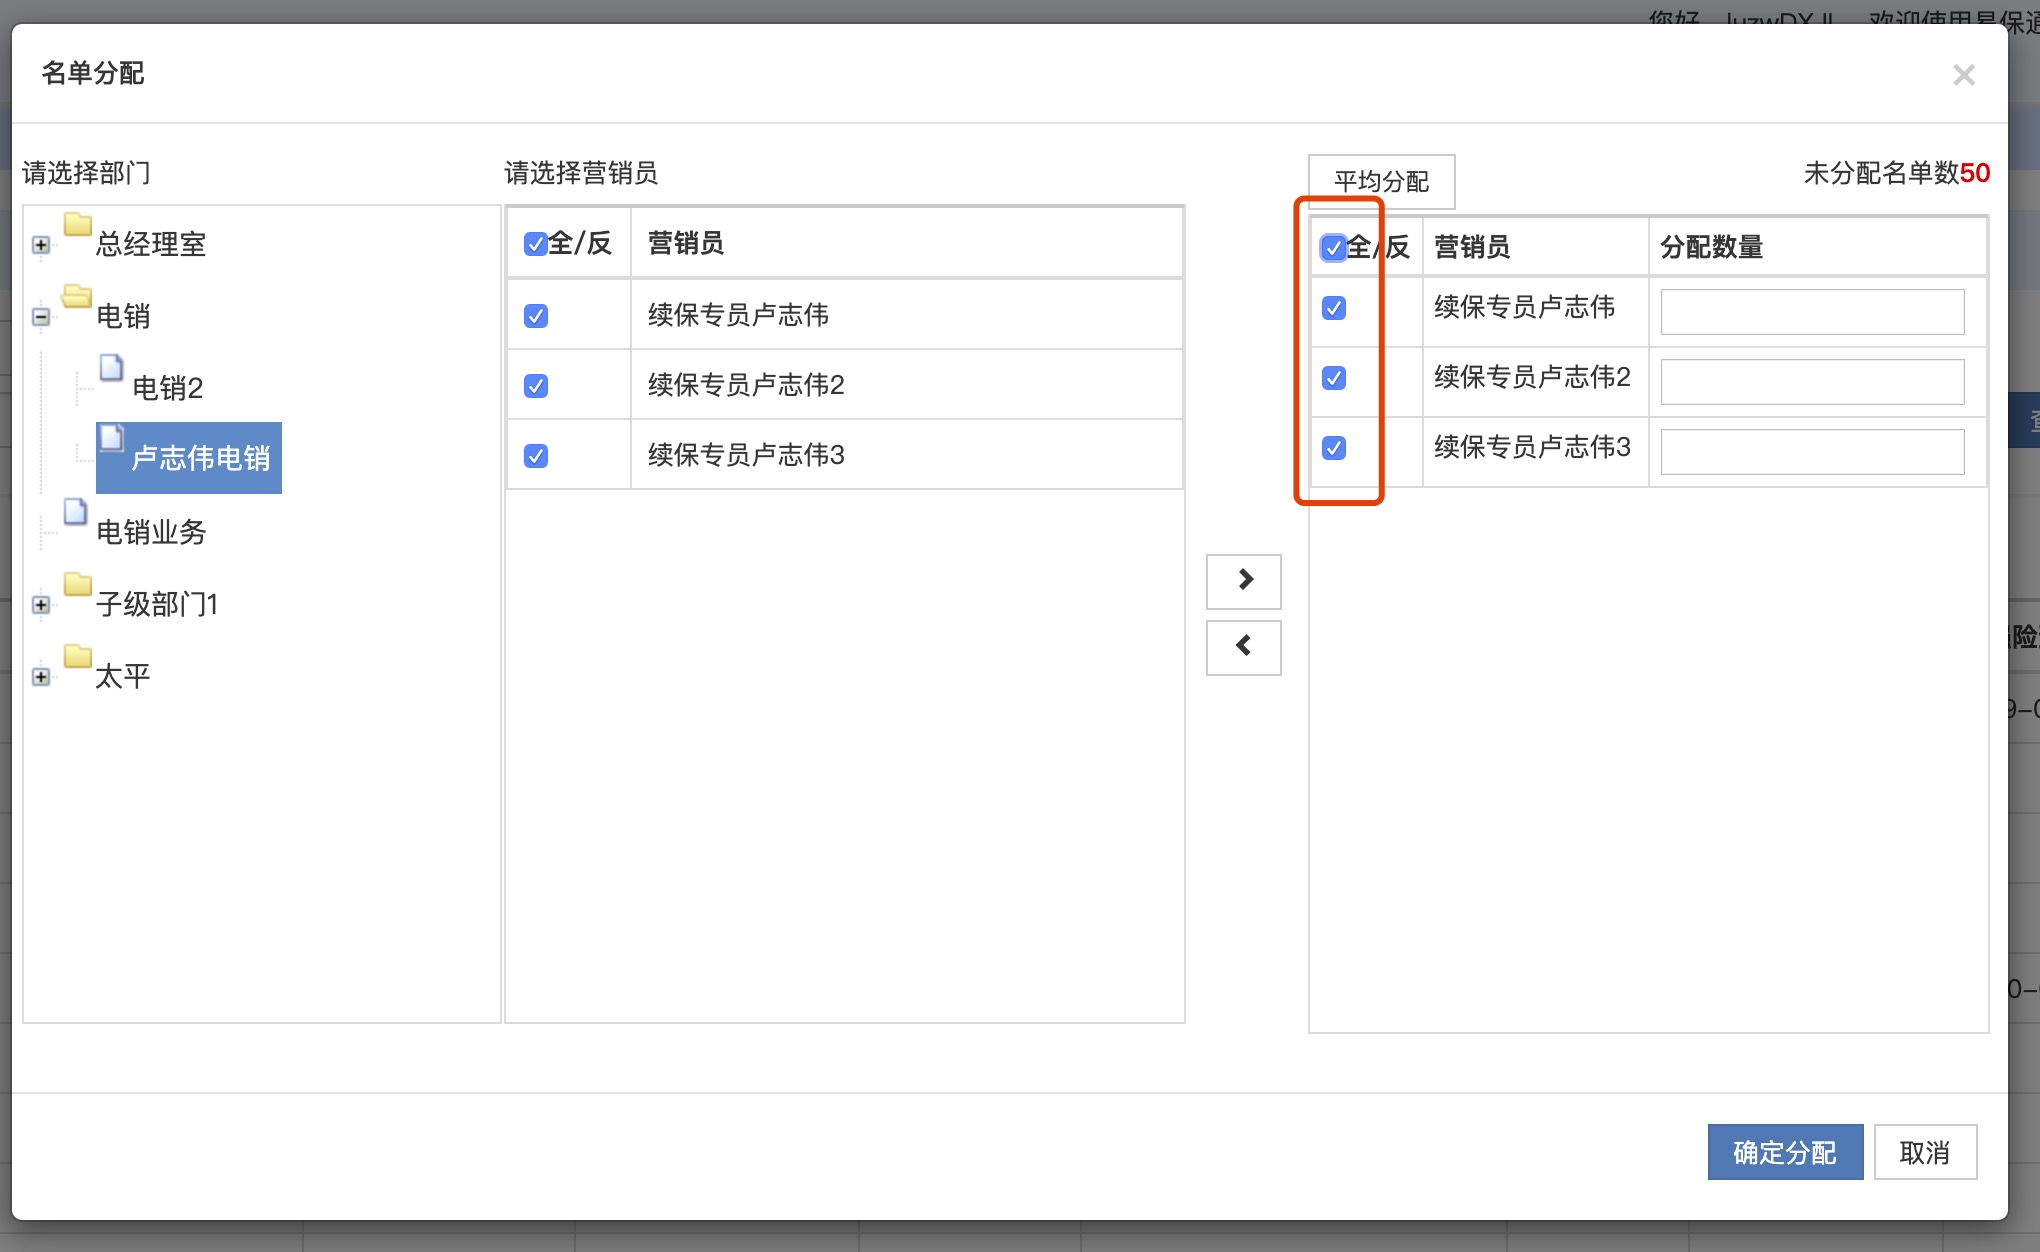2040x1252 pixels.
Task: Collapse the 电销 tree node
Action: tap(41, 317)
